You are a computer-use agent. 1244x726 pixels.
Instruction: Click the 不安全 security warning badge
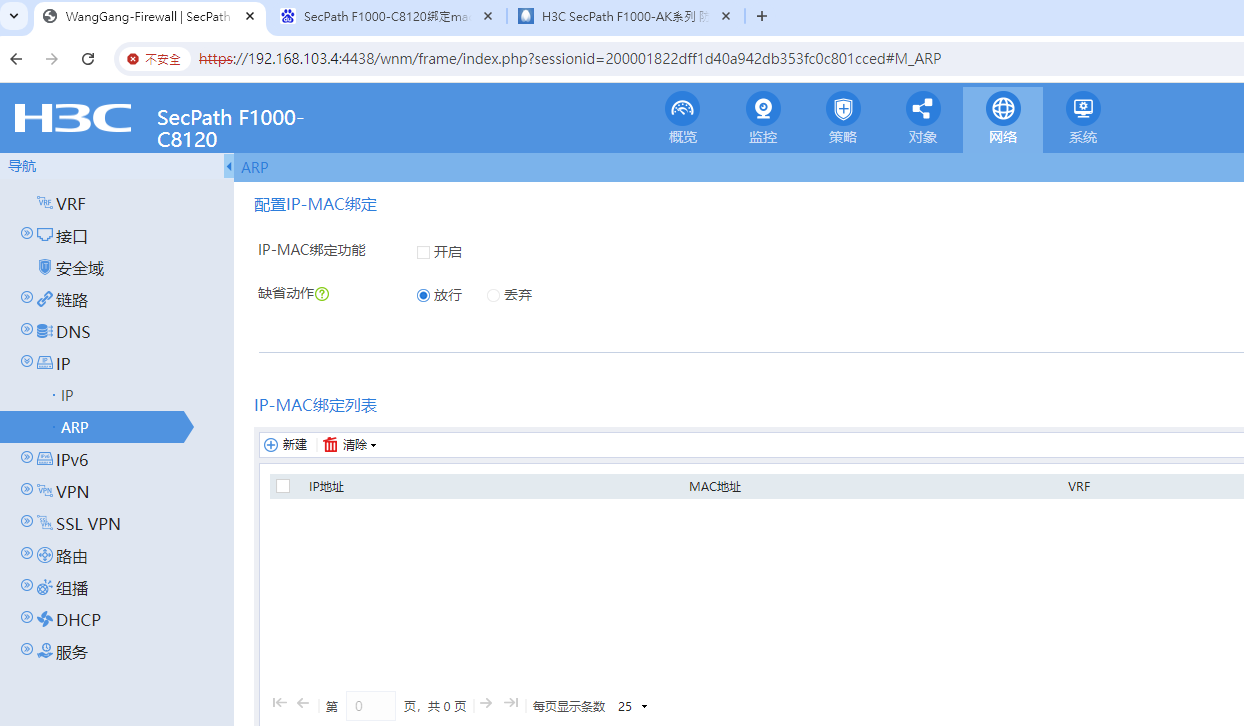click(x=154, y=59)
